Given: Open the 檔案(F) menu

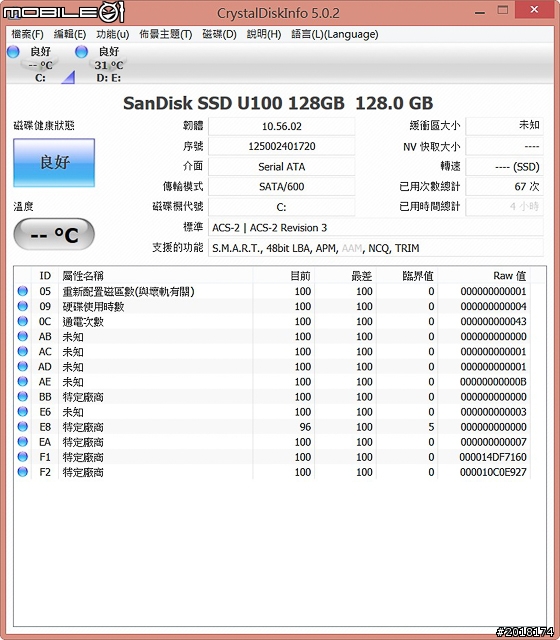Looking at the screenshot, I should click(27, 34).
